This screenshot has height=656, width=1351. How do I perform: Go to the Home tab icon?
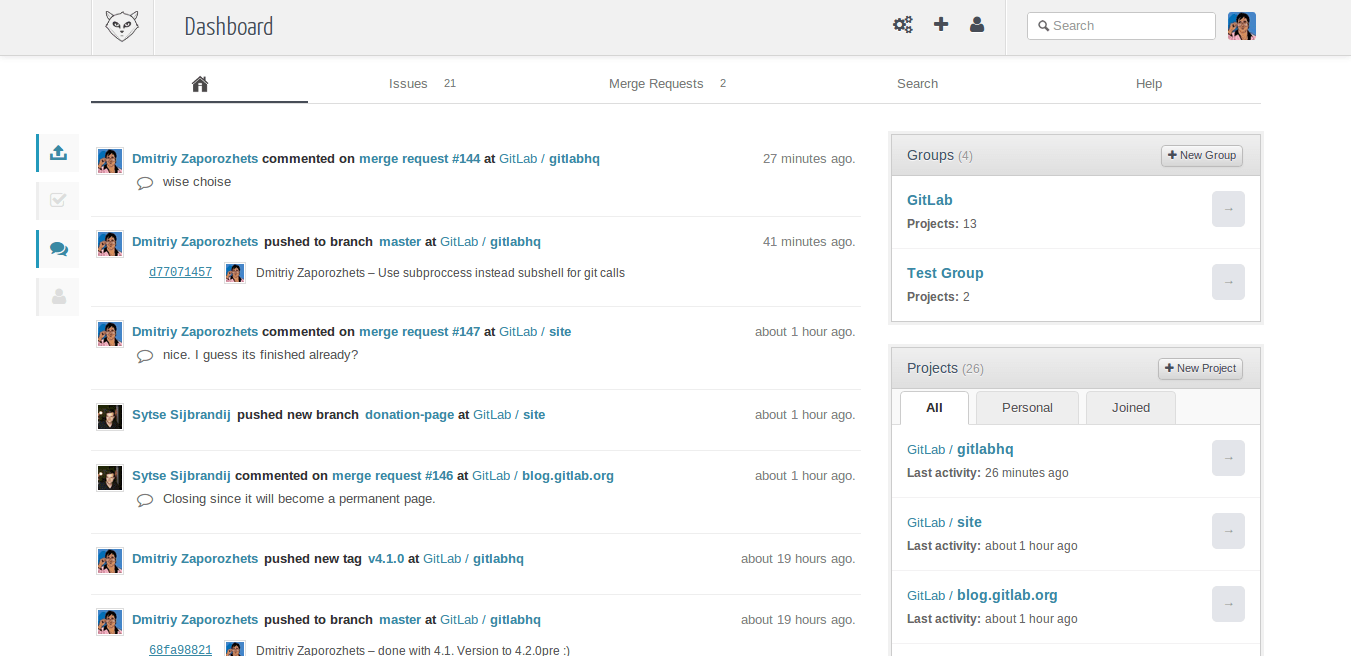pos(199,84)
